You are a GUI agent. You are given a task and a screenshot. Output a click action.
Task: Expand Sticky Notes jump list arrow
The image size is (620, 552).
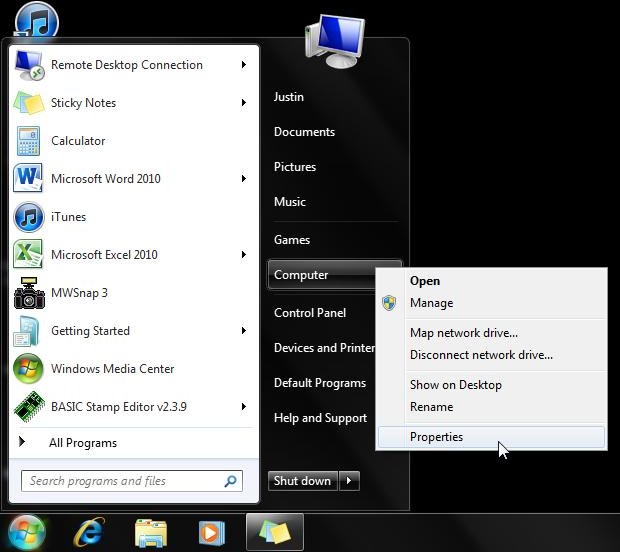click(244, 103)
